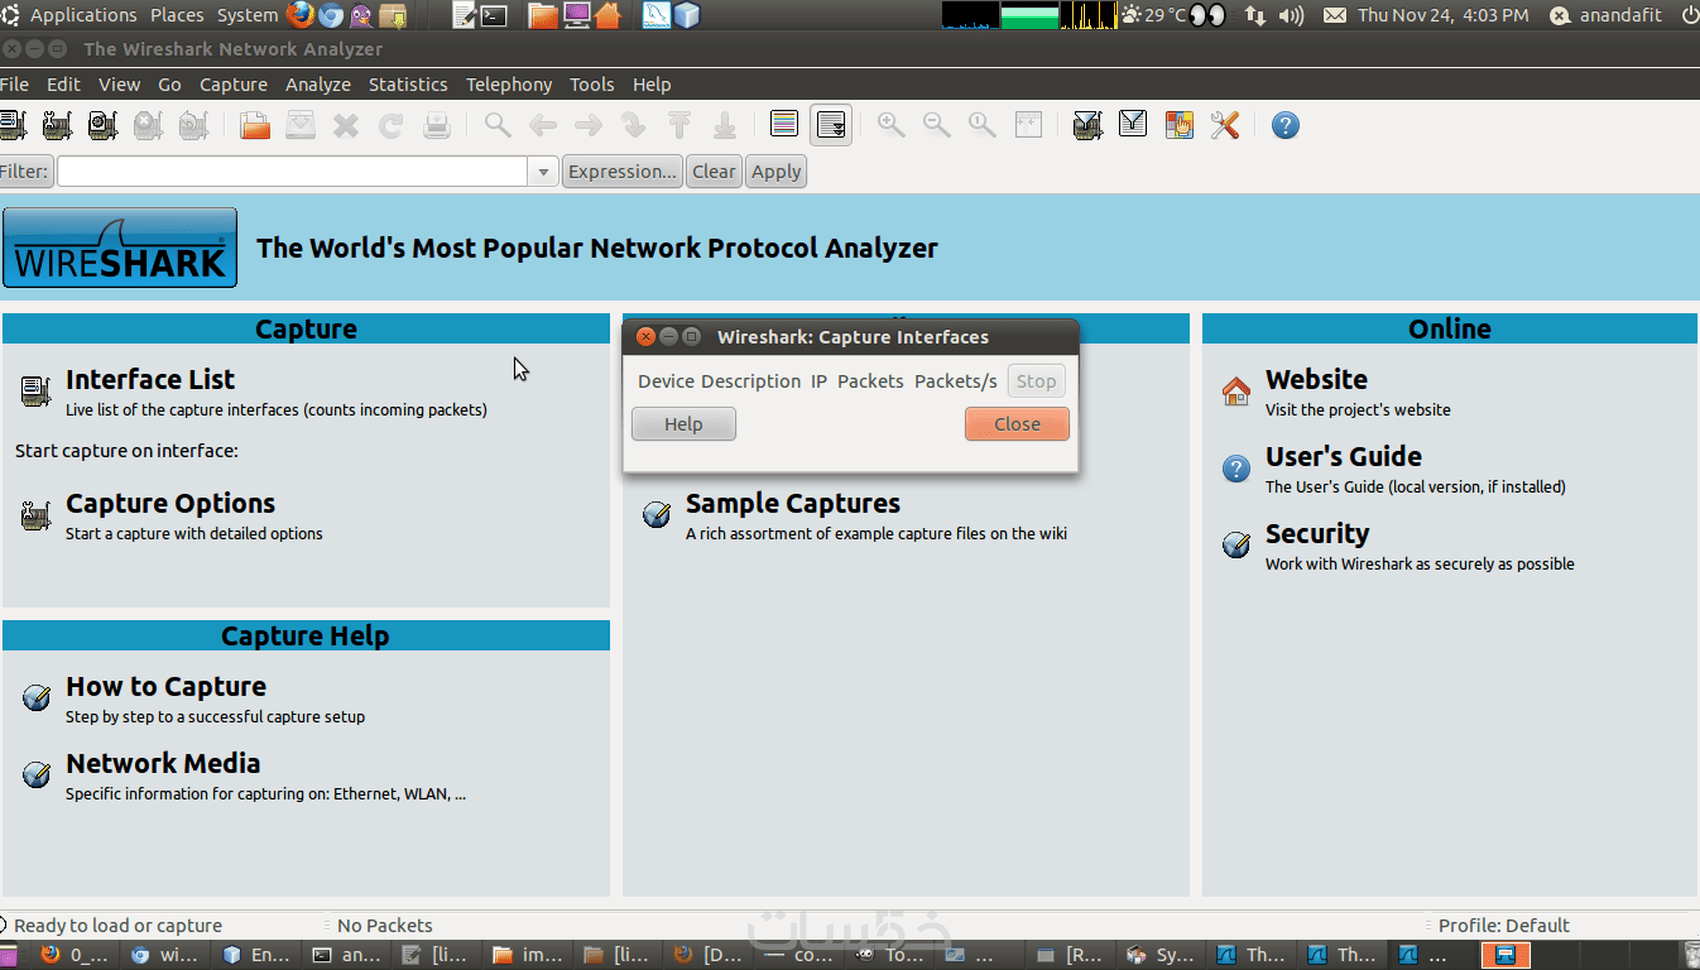Viewport: 1700px width, 970px height.
Task: Click the go forward arrow icon
Action: 588,125
